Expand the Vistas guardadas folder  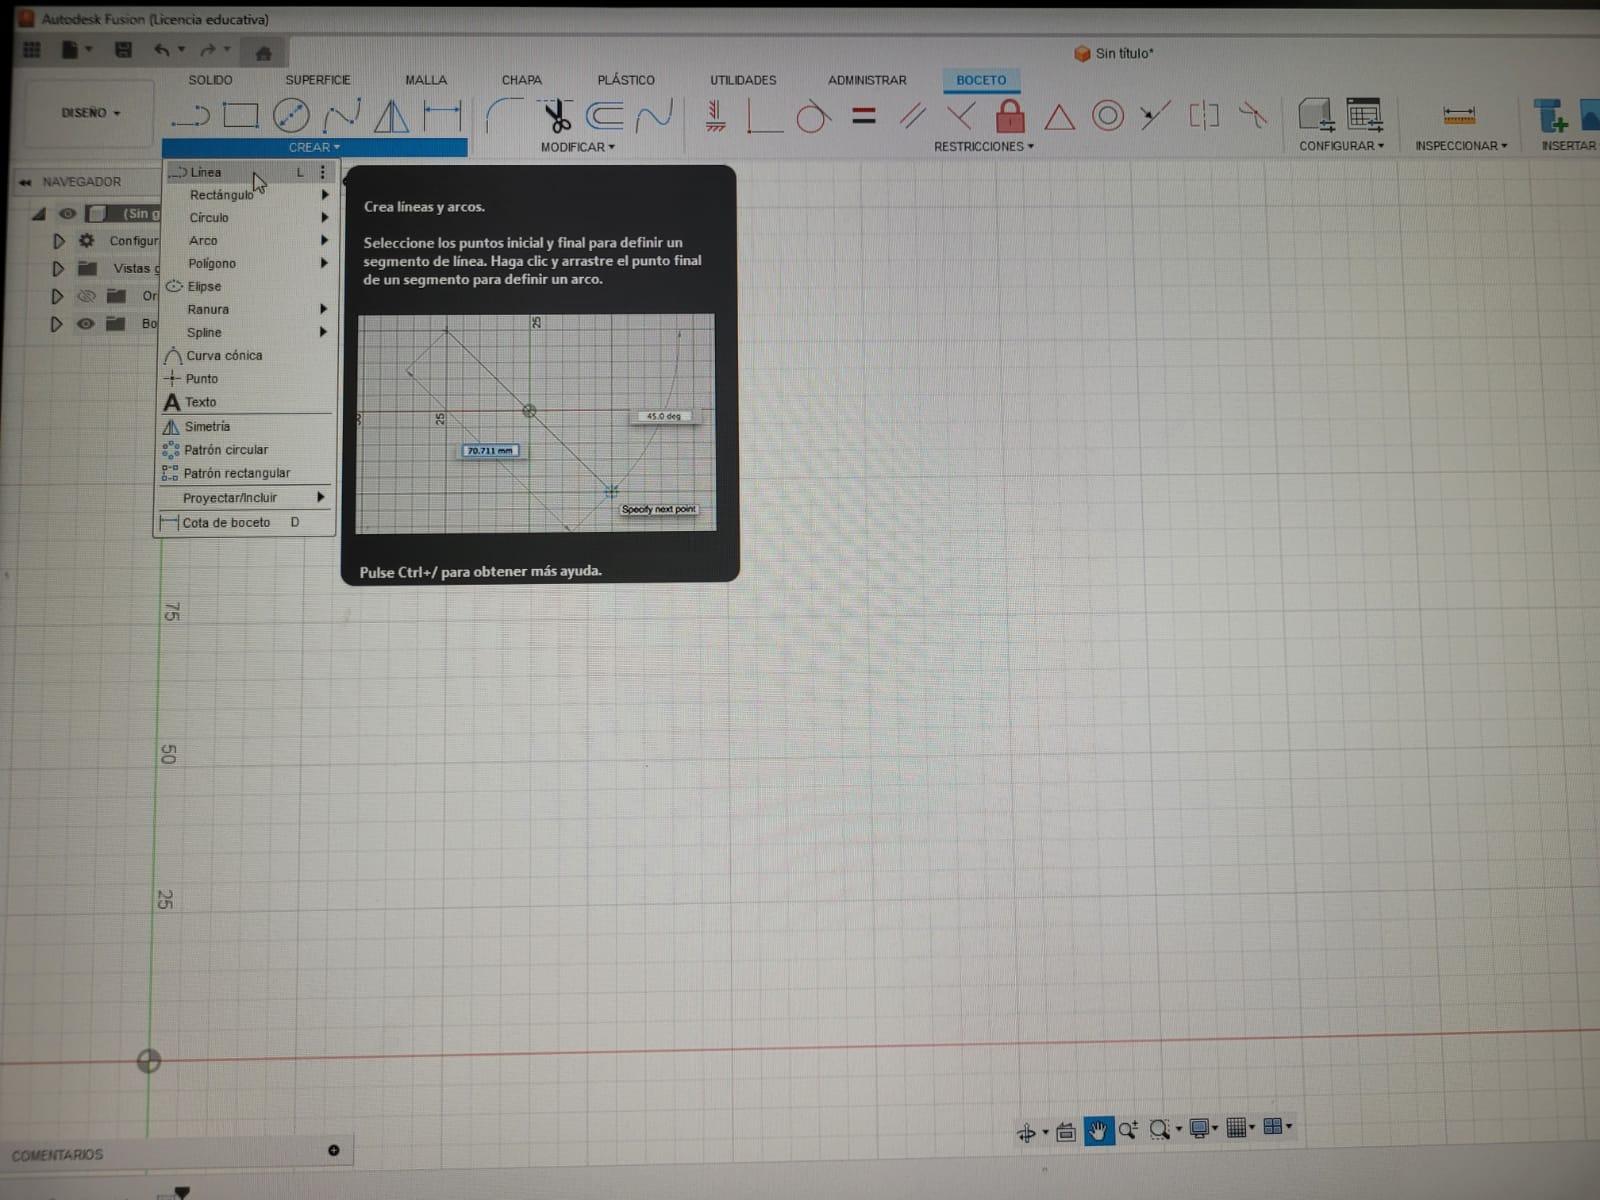click(58, 269)
